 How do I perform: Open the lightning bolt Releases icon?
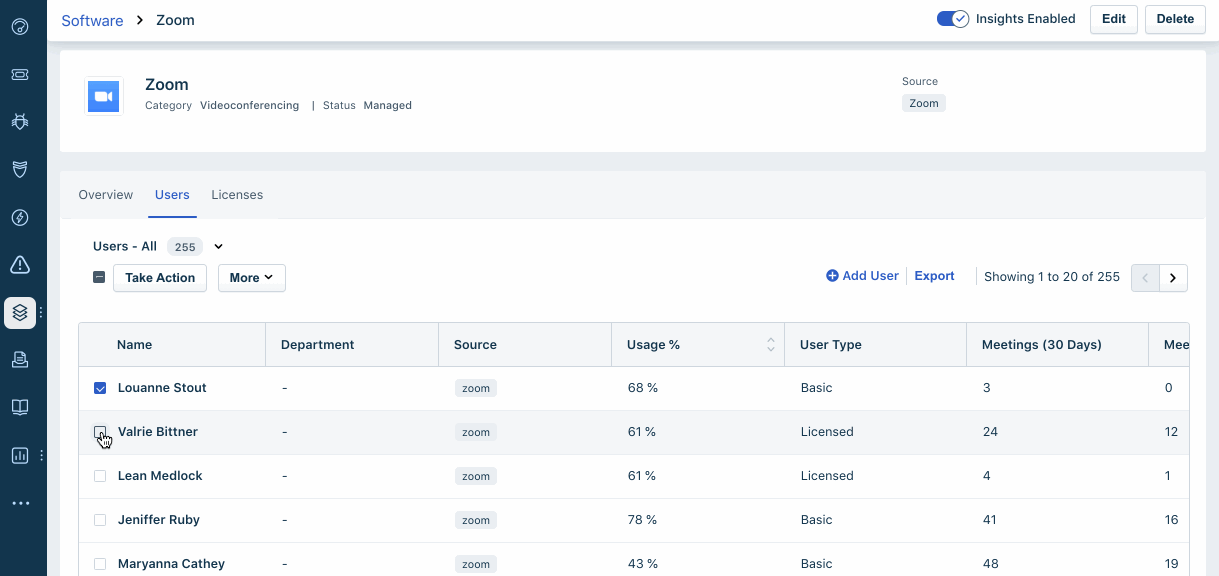click(20, 217)
